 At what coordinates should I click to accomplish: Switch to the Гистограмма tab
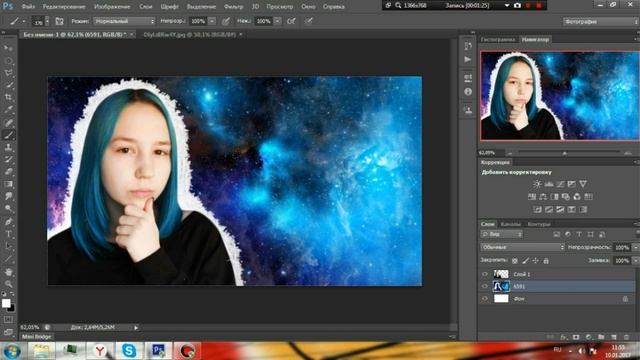[498, 40]
